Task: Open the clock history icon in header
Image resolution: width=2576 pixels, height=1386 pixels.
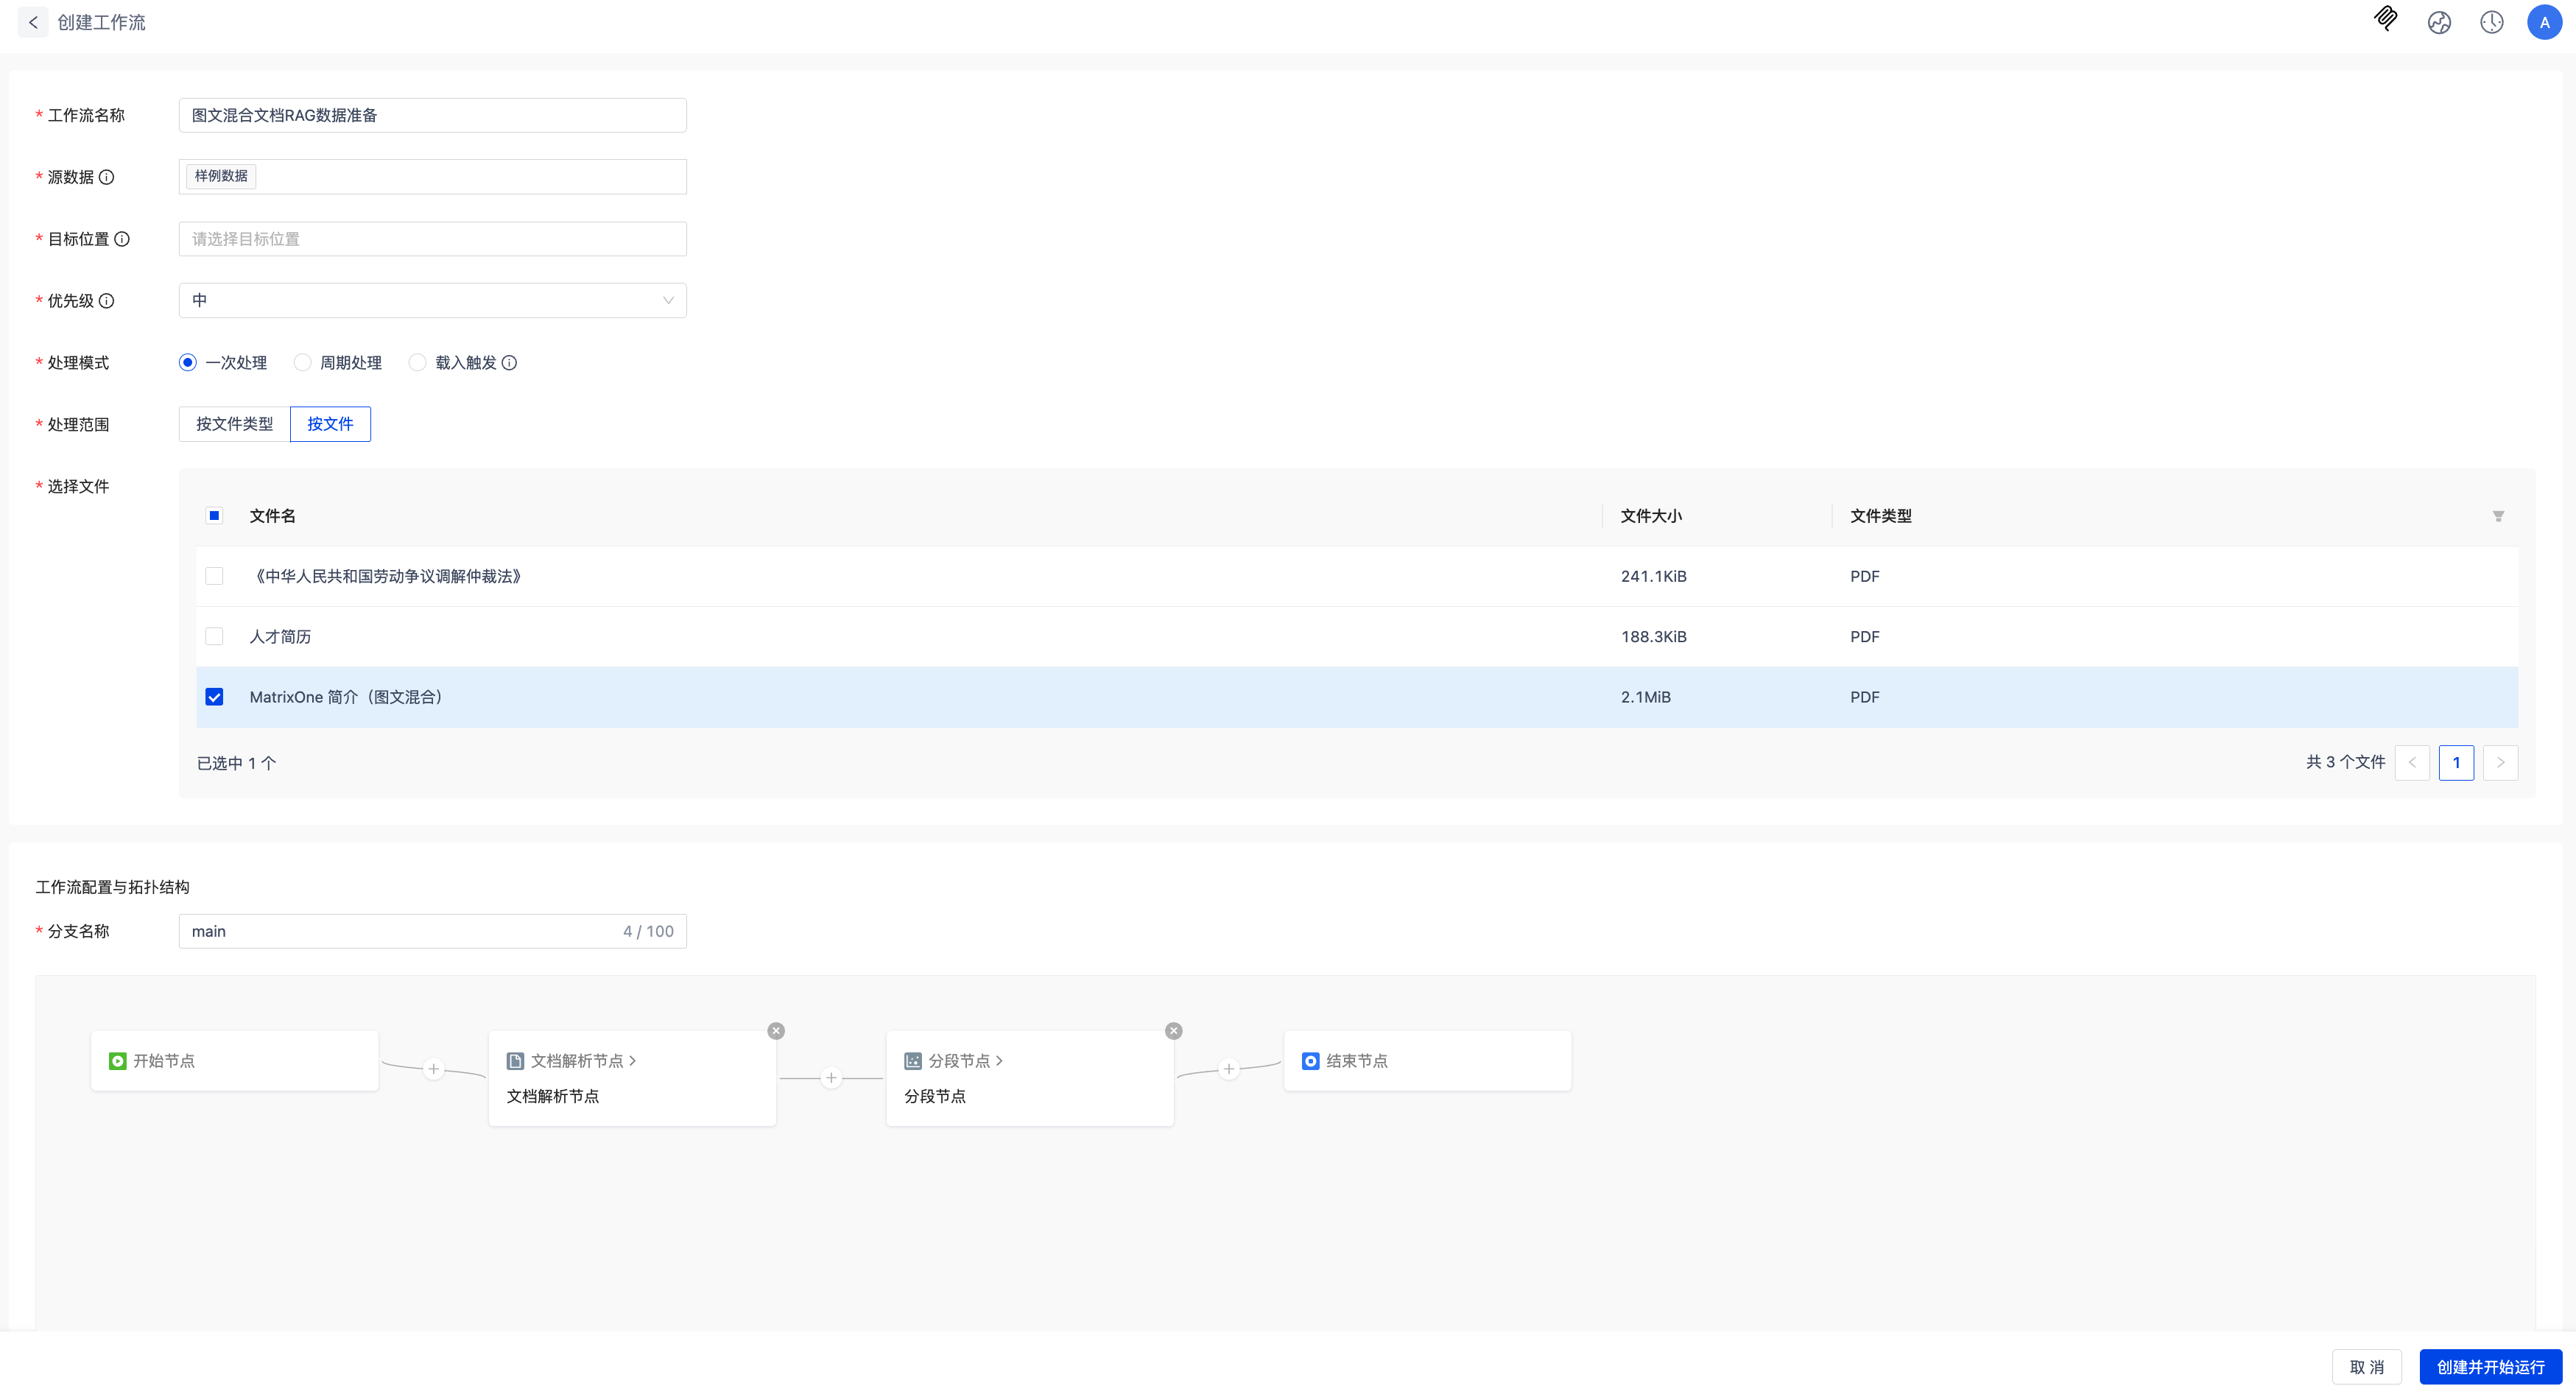Action: tap(2491, 22)
